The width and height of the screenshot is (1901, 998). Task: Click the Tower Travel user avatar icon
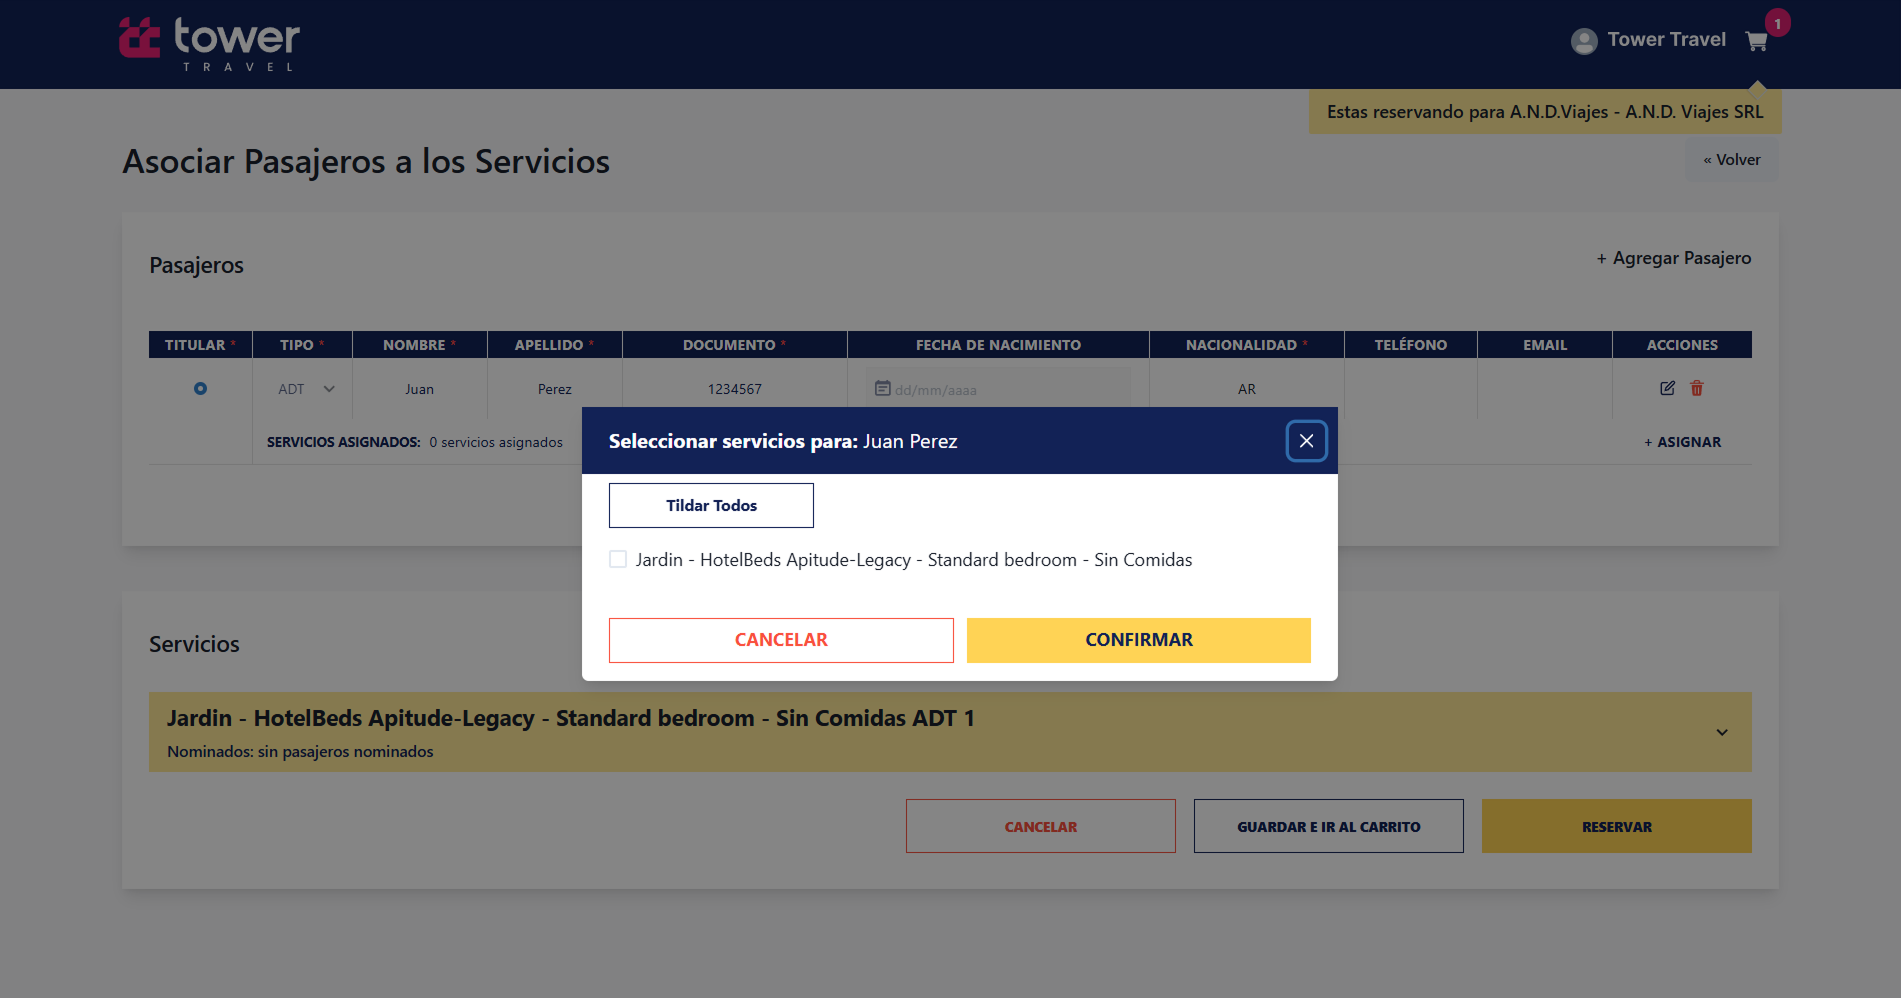[x=1584, y=41]
